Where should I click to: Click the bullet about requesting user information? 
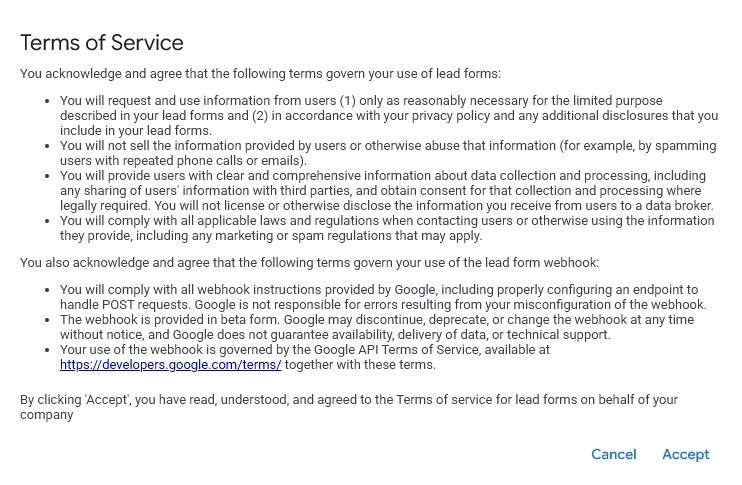point(388,116)
